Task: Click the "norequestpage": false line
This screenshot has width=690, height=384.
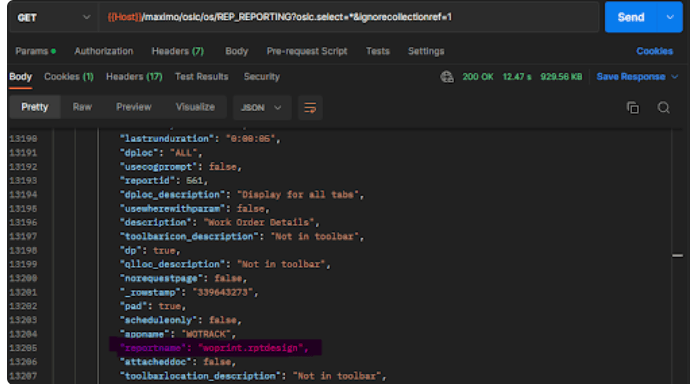Action: pos(184,278)
